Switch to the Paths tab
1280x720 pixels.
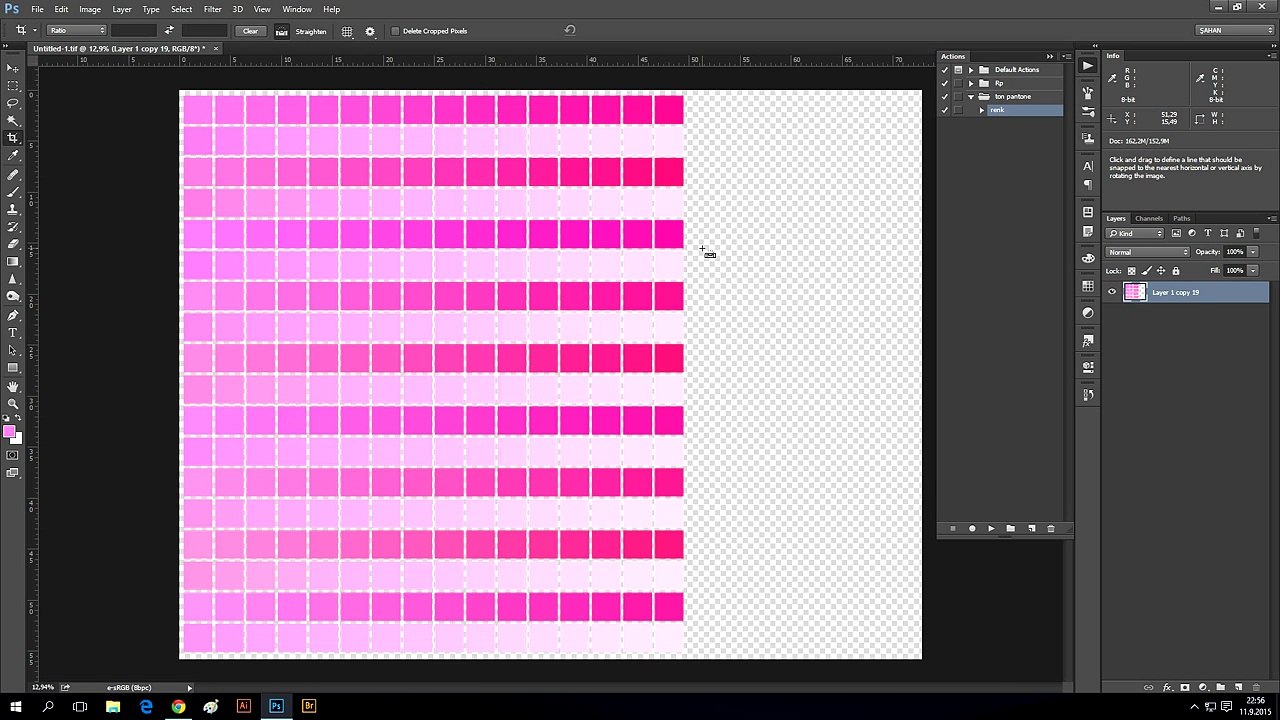(x=1182, y=218)
